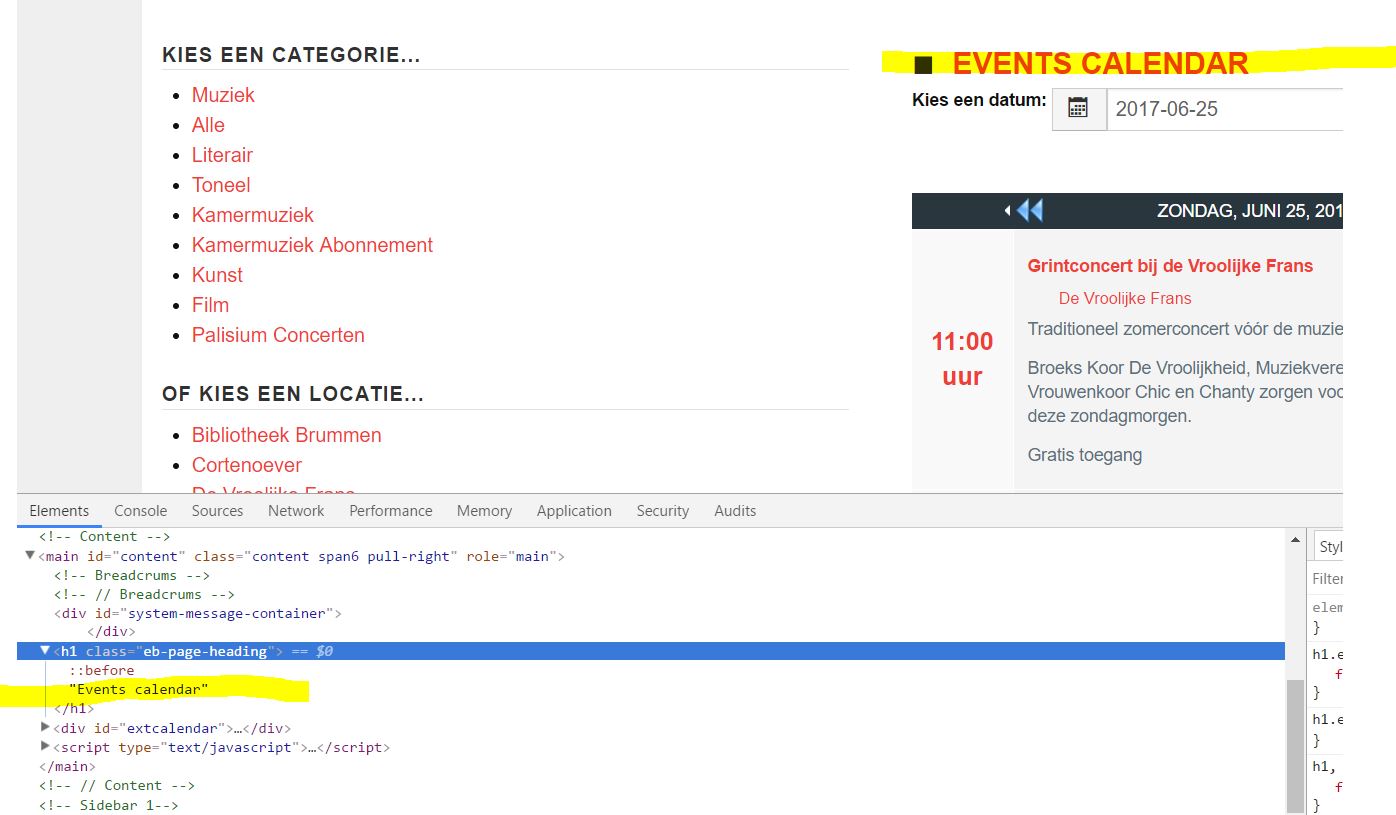The height and width of the screenshot is (815, 1396).
Task: Click the Muziek category link
Action: [223, 95]
